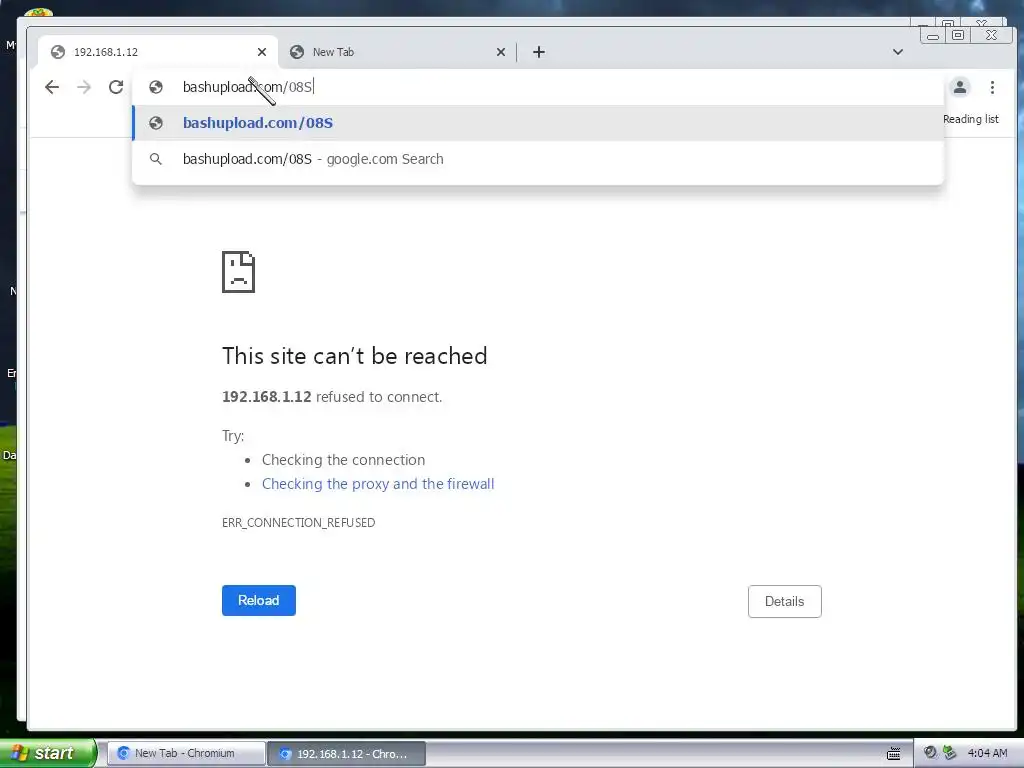This screenshot has width=1024, height=768.
Task: Click the sad page error icon
Action: click(x=238, y=272)
